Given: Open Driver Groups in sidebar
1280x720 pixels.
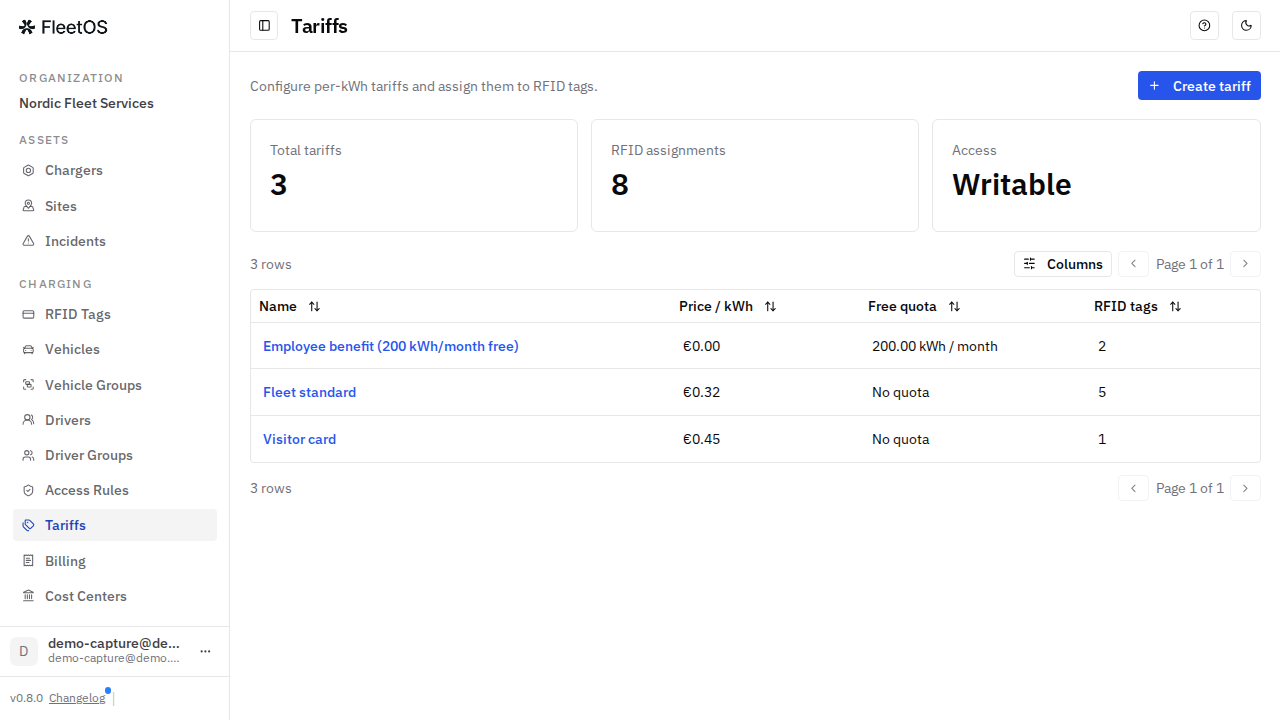Looking at the screenshot, I should [115, 455].
